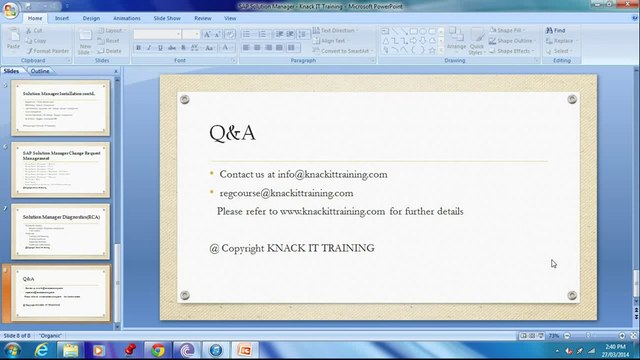640x360 pixels.
Task: Toggle Text Shadow
Action: (x=183, y=48)
